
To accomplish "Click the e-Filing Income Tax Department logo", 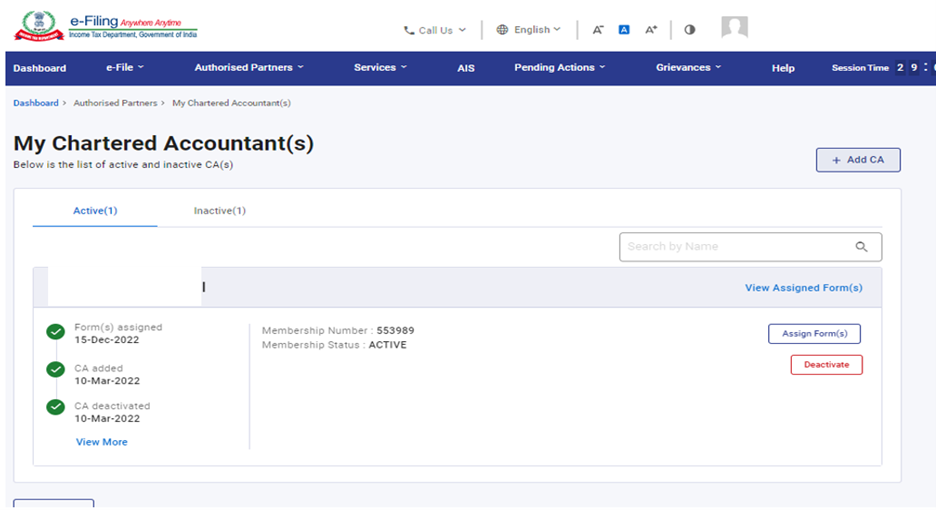I will click(x=105, y=27).
